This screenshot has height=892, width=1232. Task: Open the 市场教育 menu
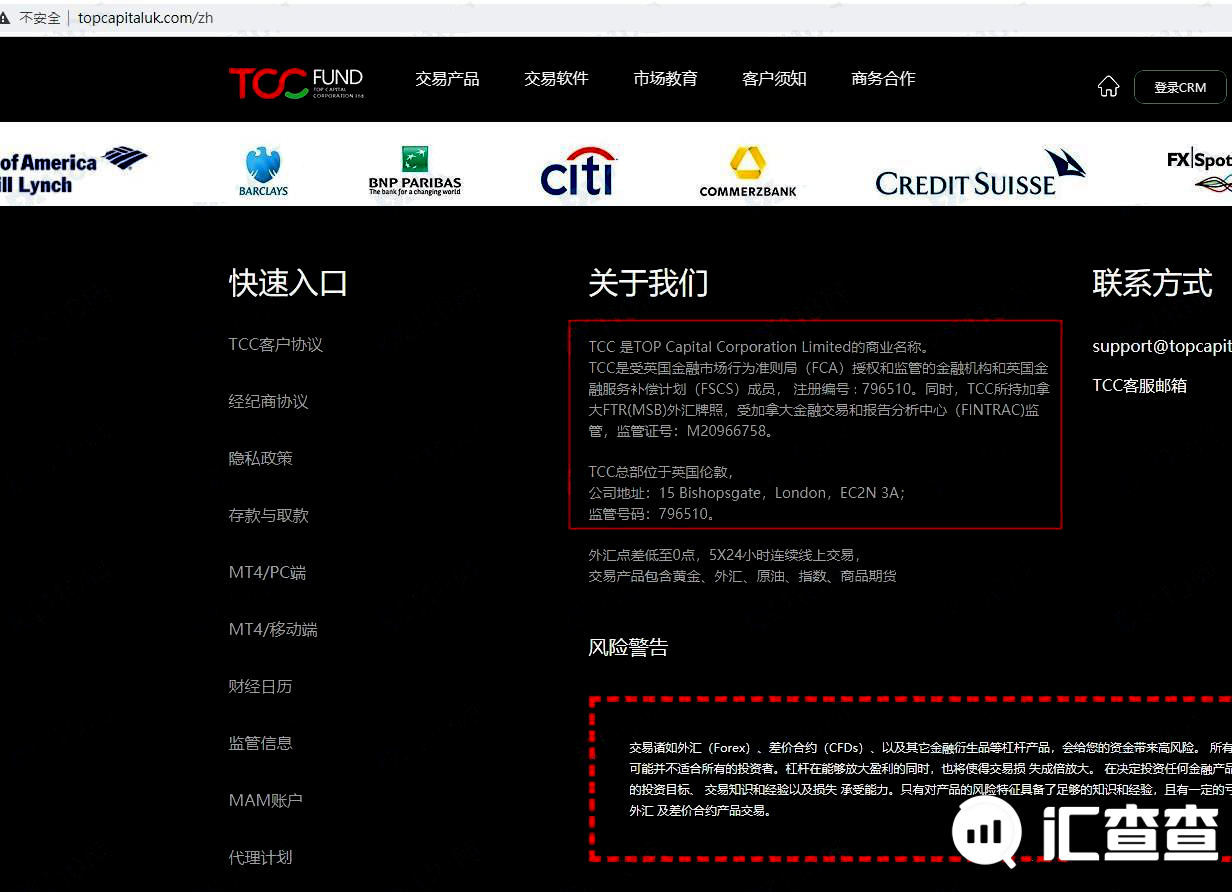click(665, 79)
